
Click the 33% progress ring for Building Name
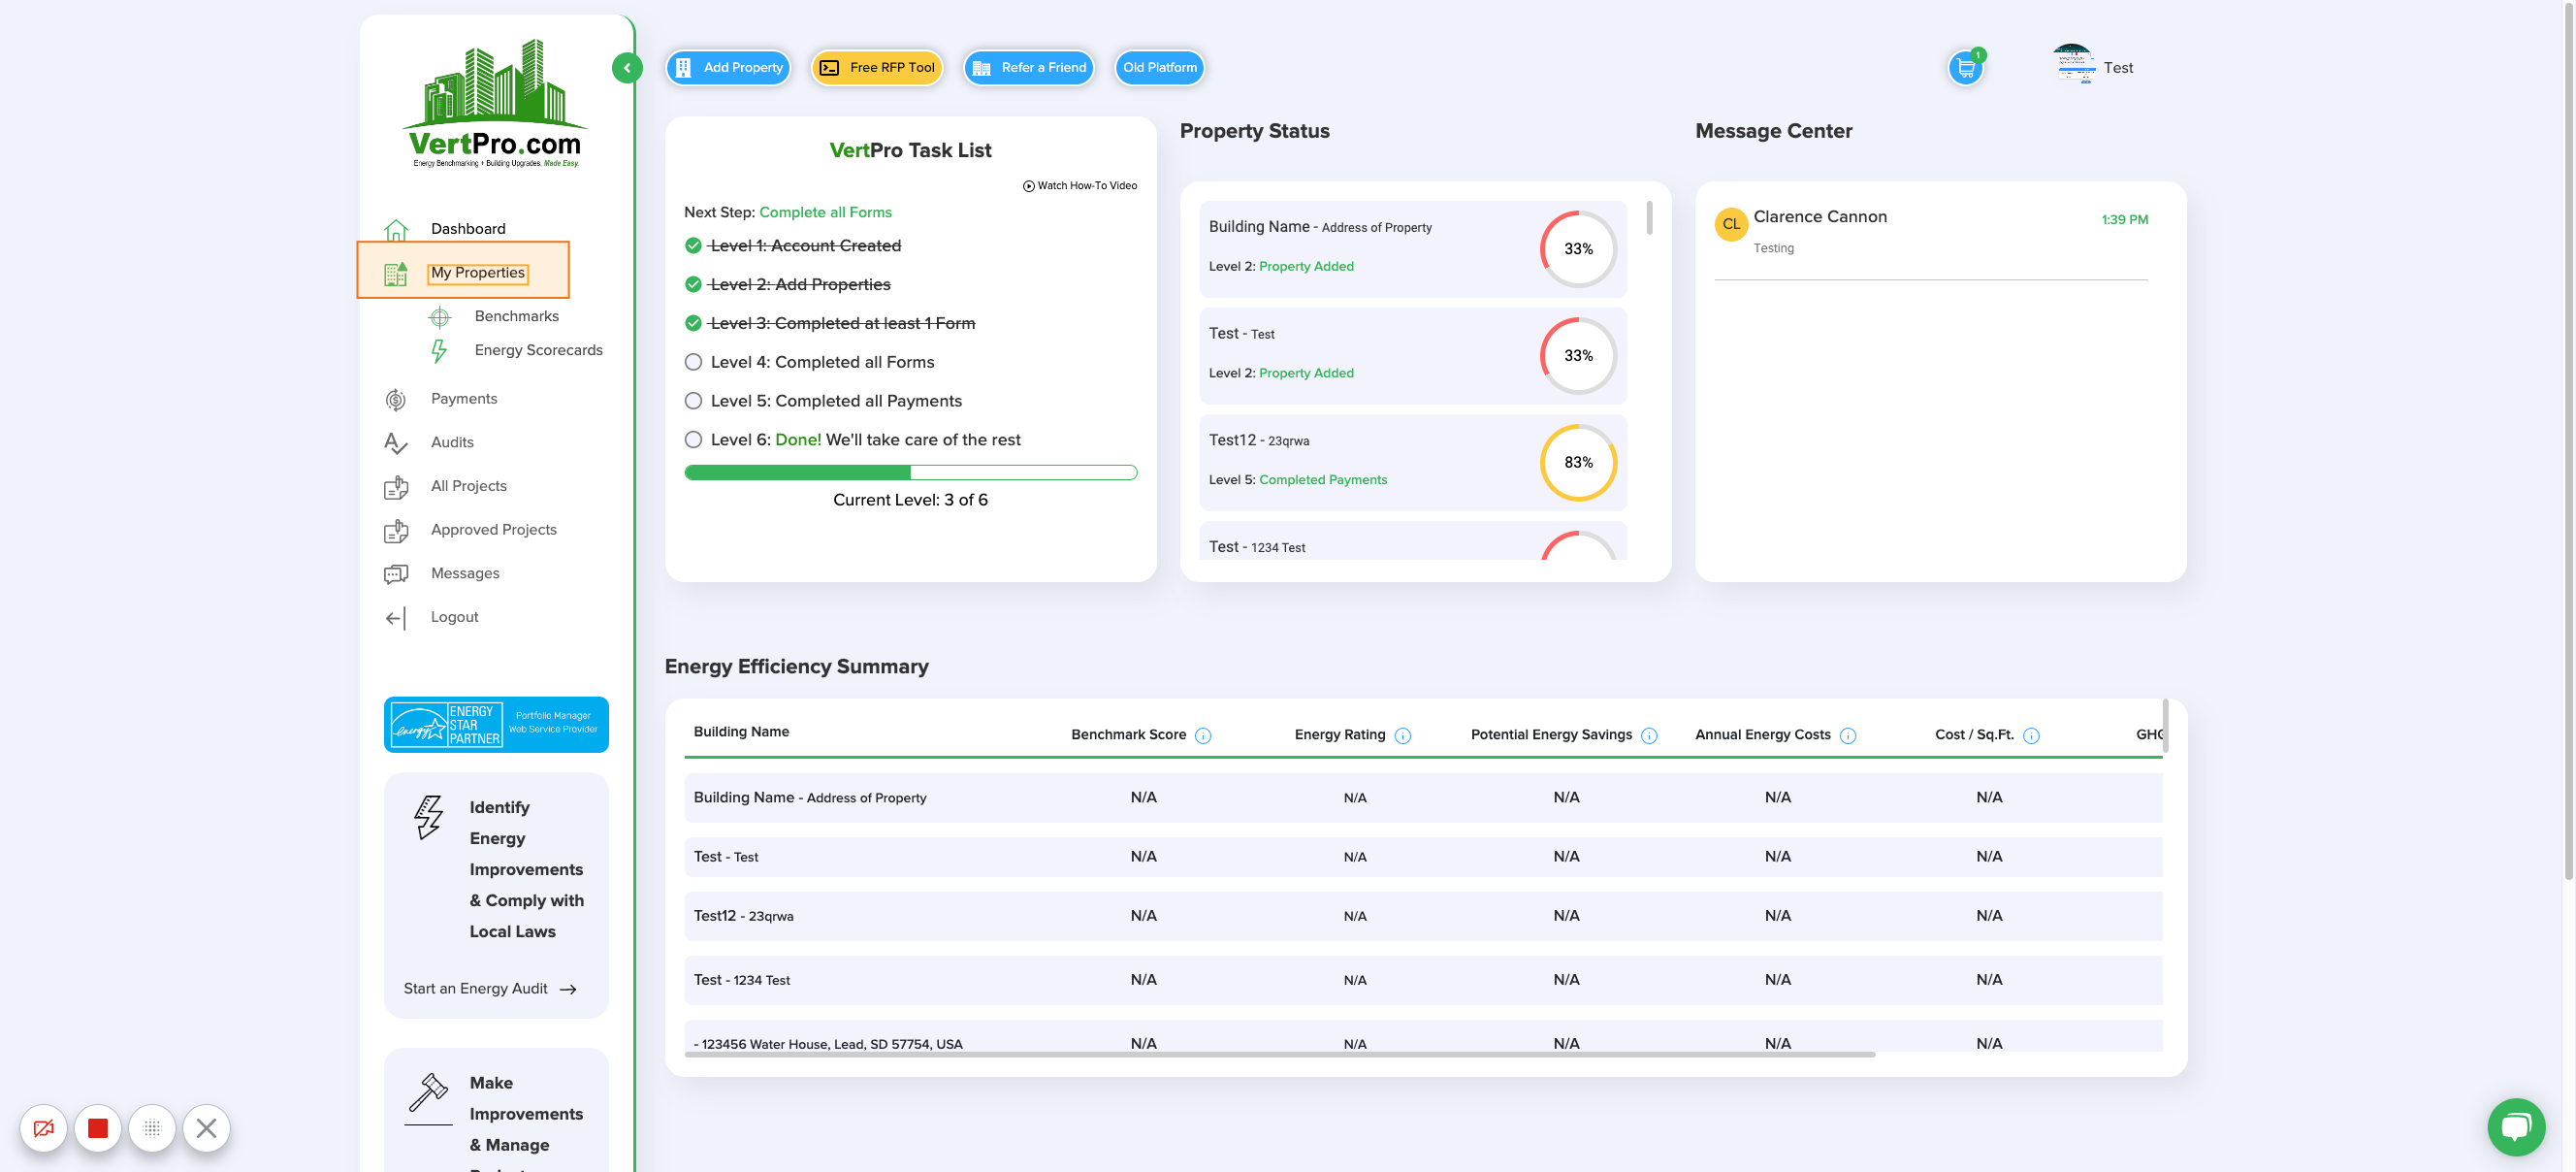pos(1578,250)
